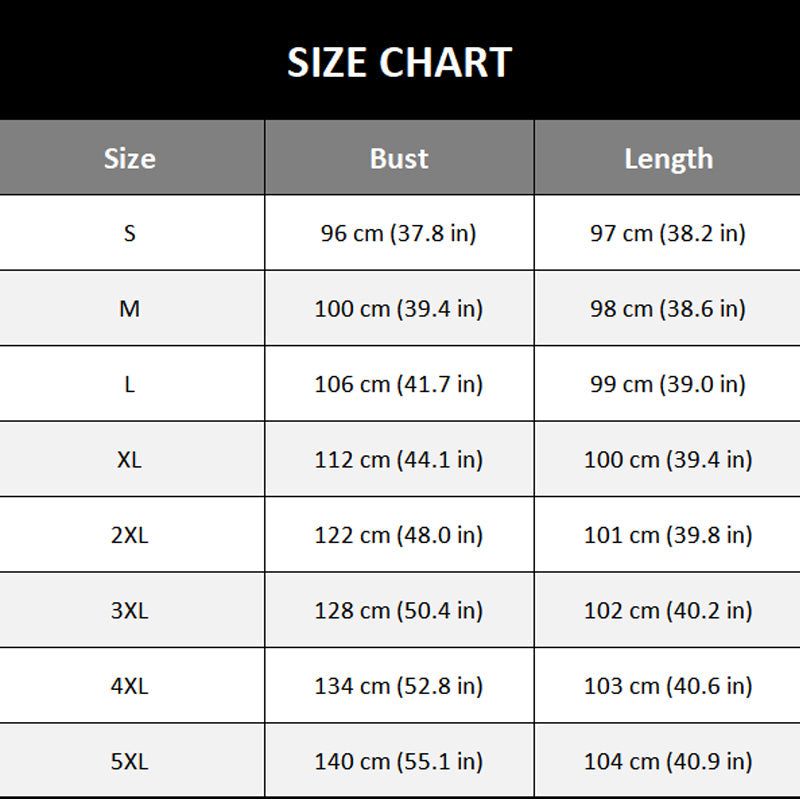
Task: Click the 2XL size cell
Action: (130, 535)
